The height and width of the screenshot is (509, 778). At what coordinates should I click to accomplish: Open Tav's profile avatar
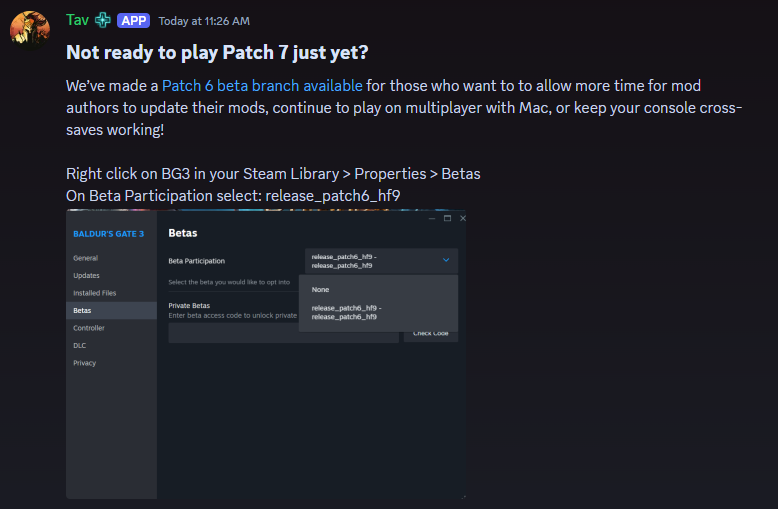30,29
